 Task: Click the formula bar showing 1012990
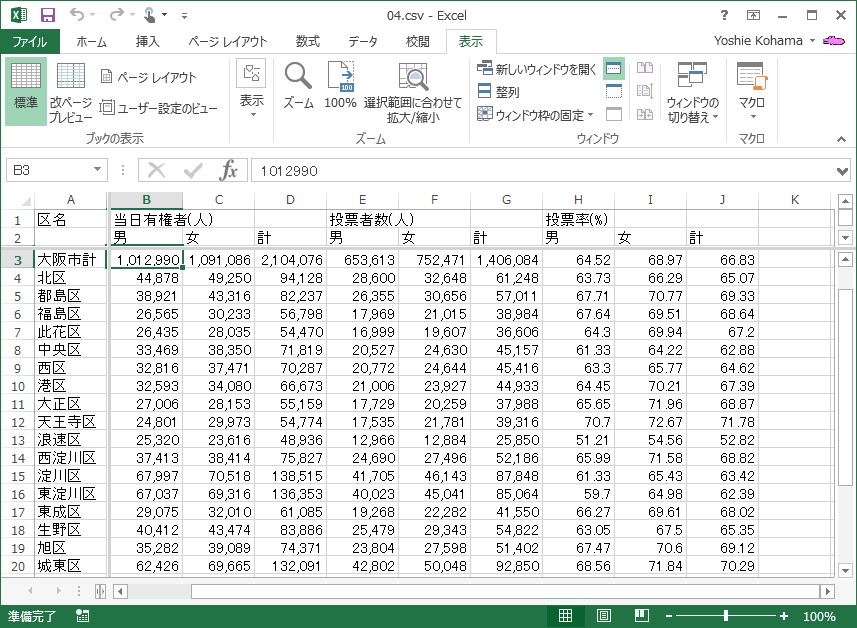point(542,171)
